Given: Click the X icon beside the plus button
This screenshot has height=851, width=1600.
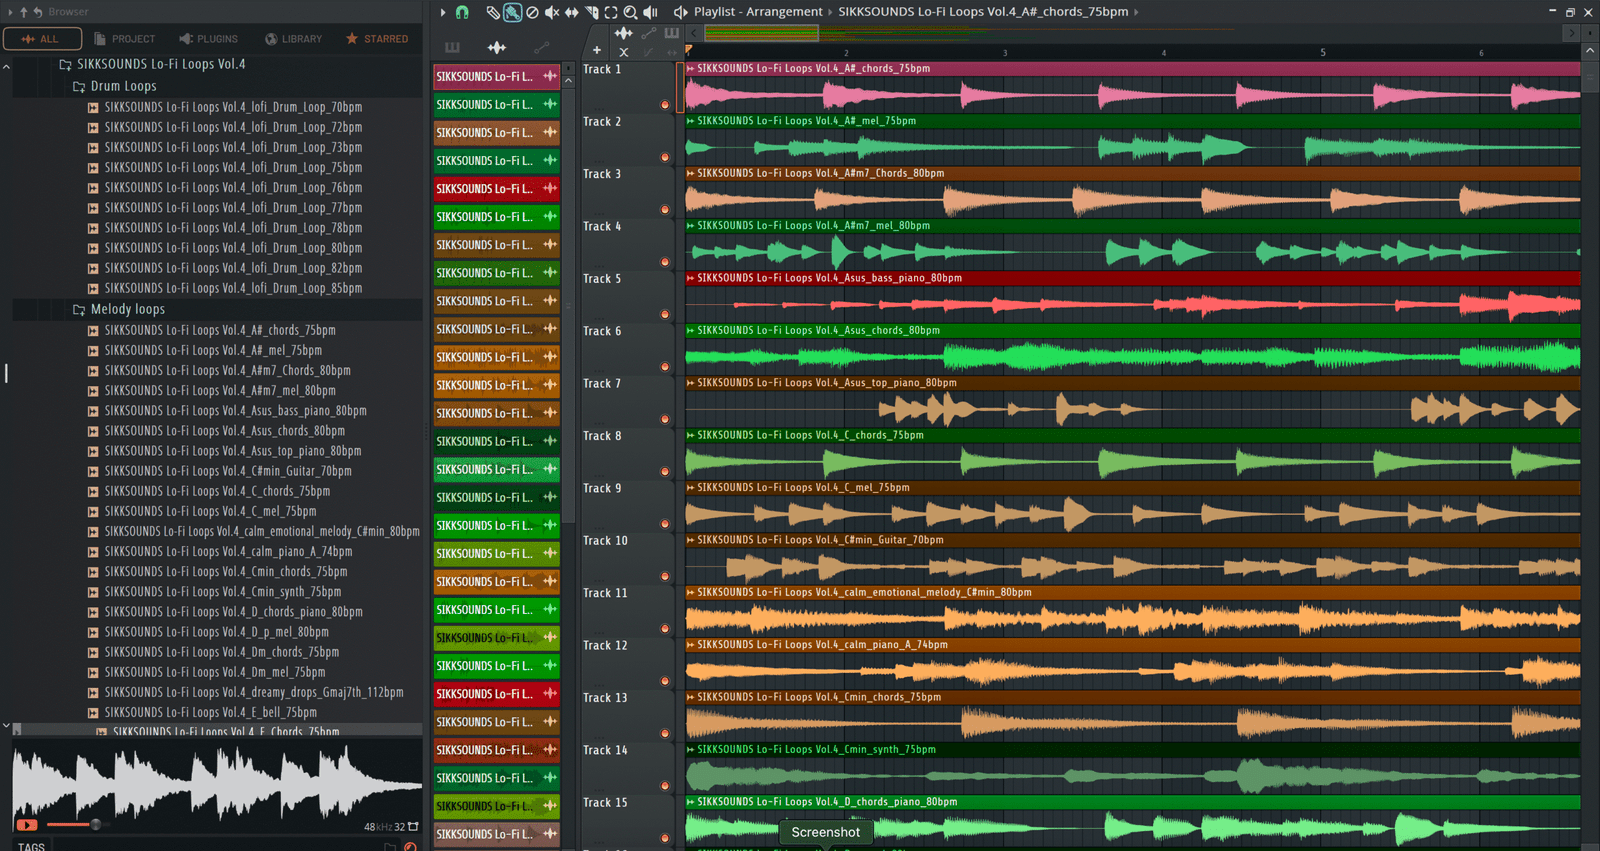Looking at the screenshot, I should [x=624, y=52].
